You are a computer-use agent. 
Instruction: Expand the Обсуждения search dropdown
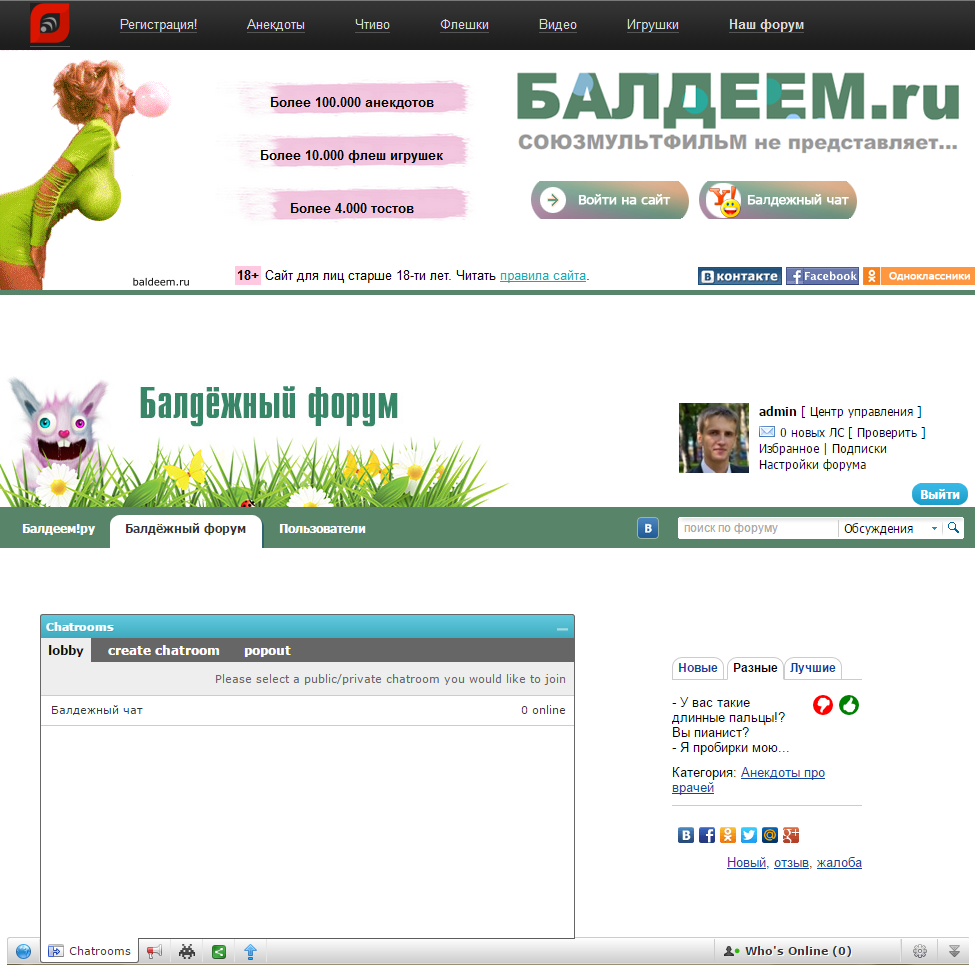[x=890, y=528]
